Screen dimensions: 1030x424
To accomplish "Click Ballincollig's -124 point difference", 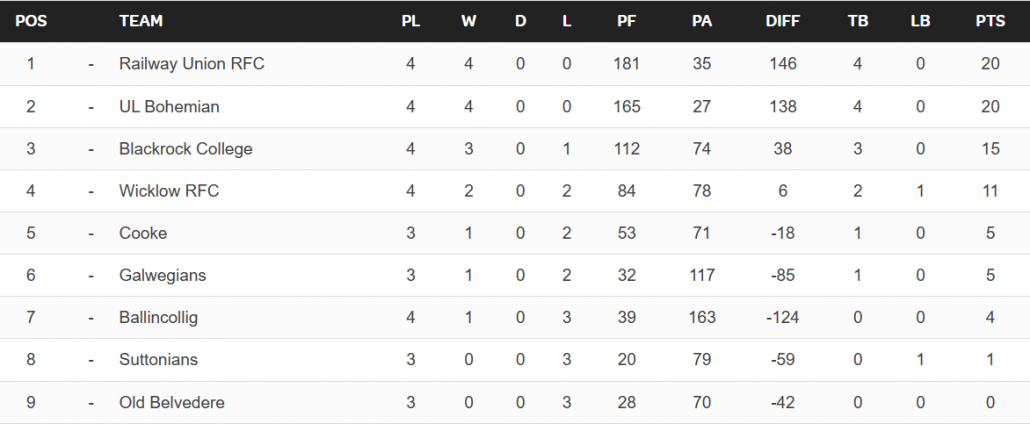I will click(782, 318).
